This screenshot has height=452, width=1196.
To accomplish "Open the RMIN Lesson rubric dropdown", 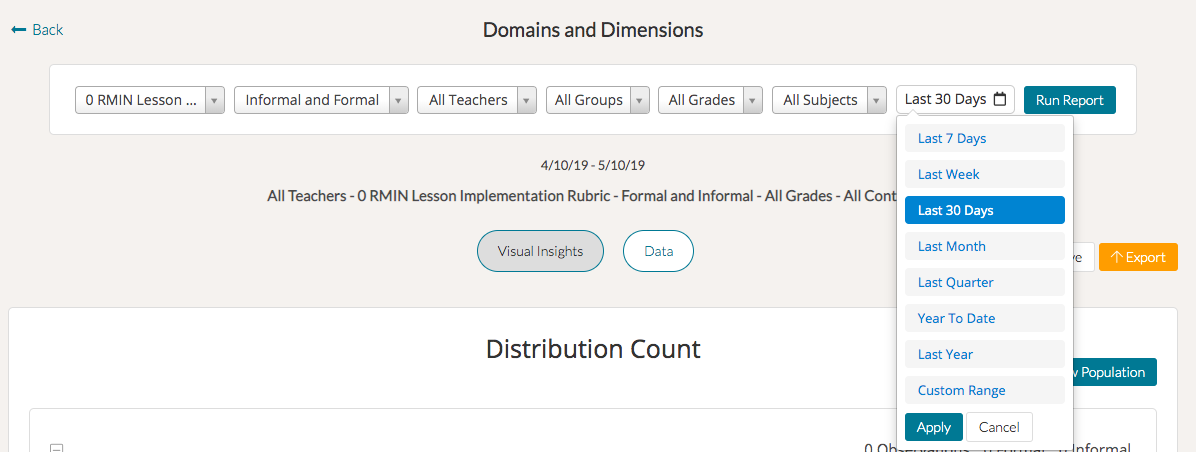I will coord(149,100).
